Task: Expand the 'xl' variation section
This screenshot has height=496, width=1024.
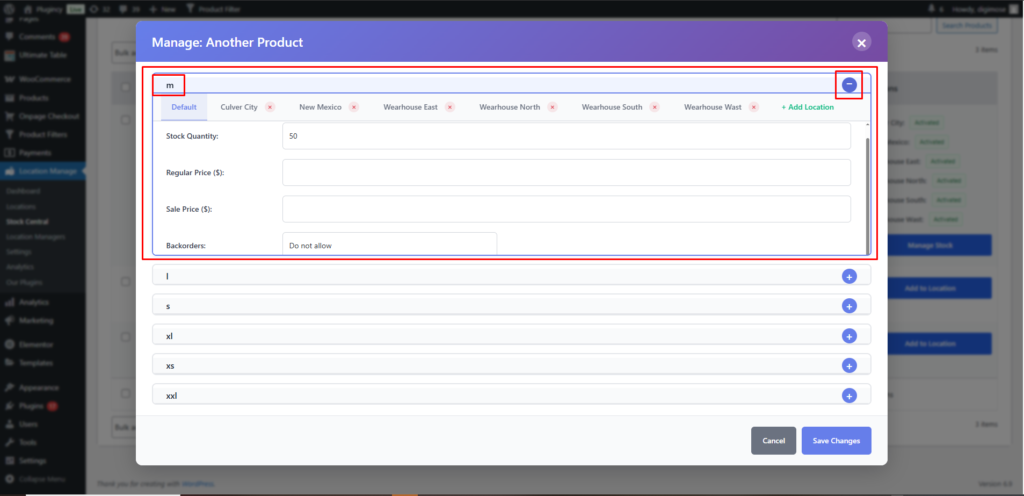Action: [x=849, y=336]
